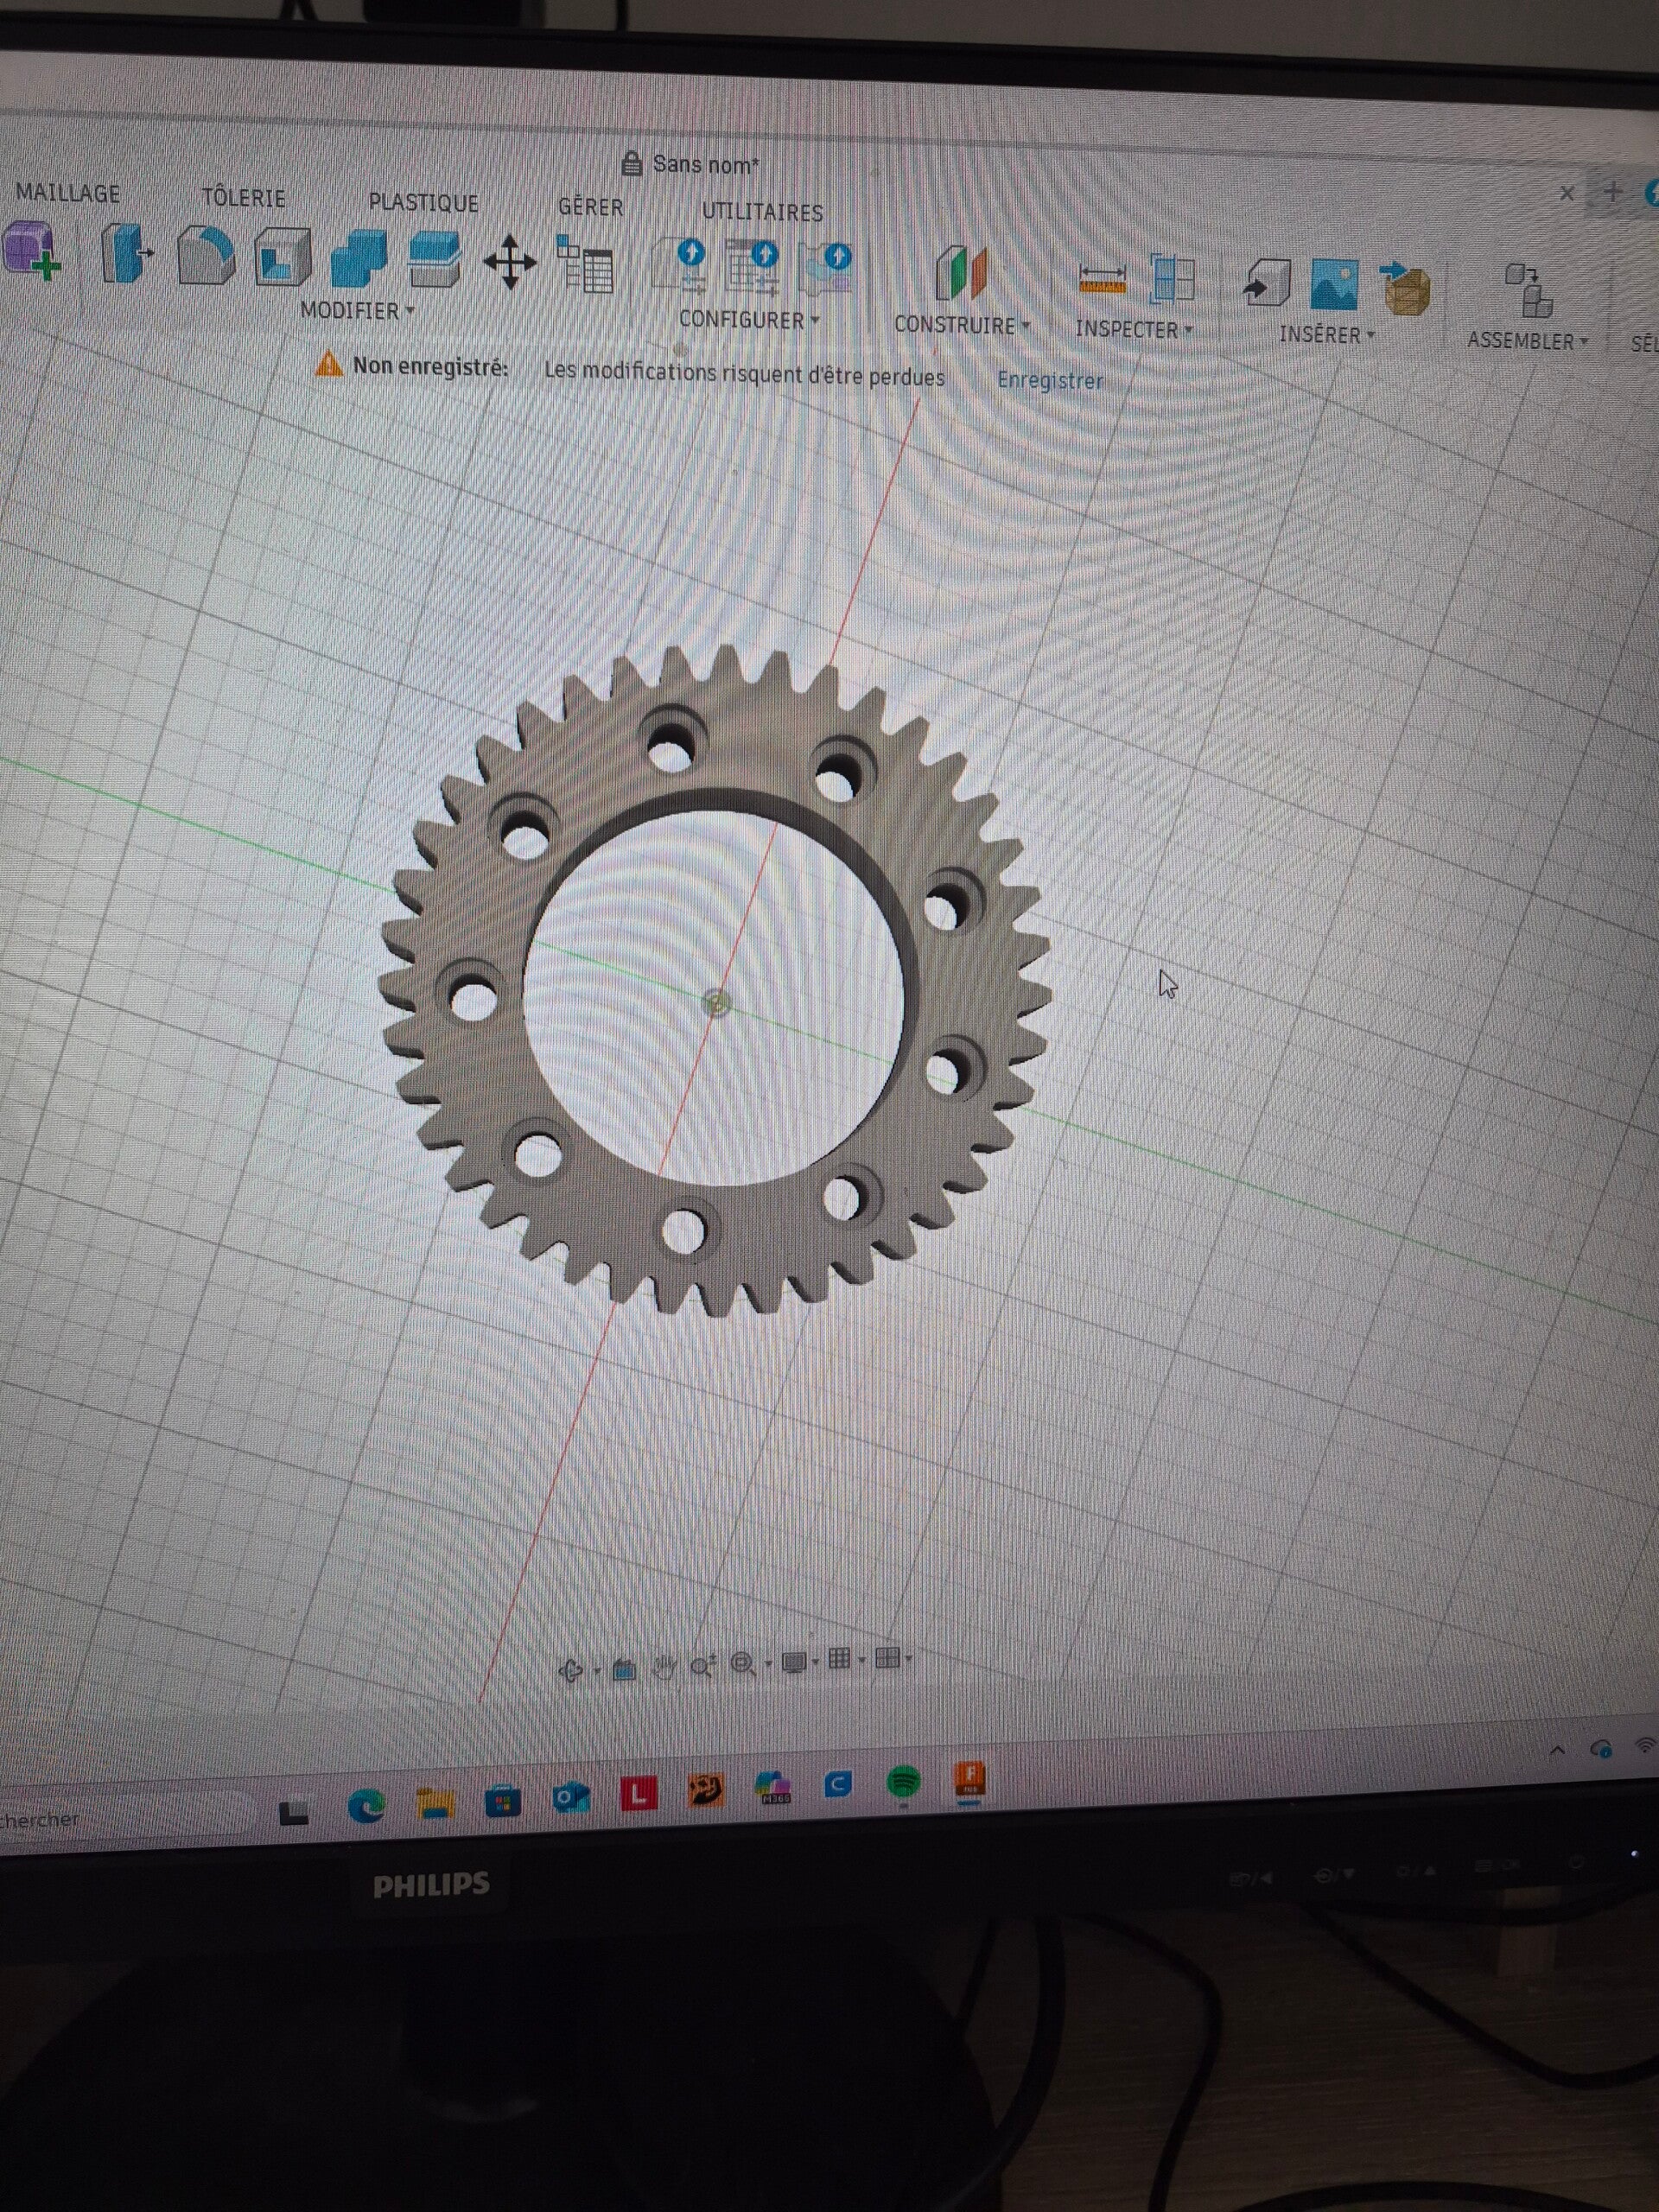Select the 'Sans nom*' document tab title
The image size is (1659, 2212).
coord(705,164)
